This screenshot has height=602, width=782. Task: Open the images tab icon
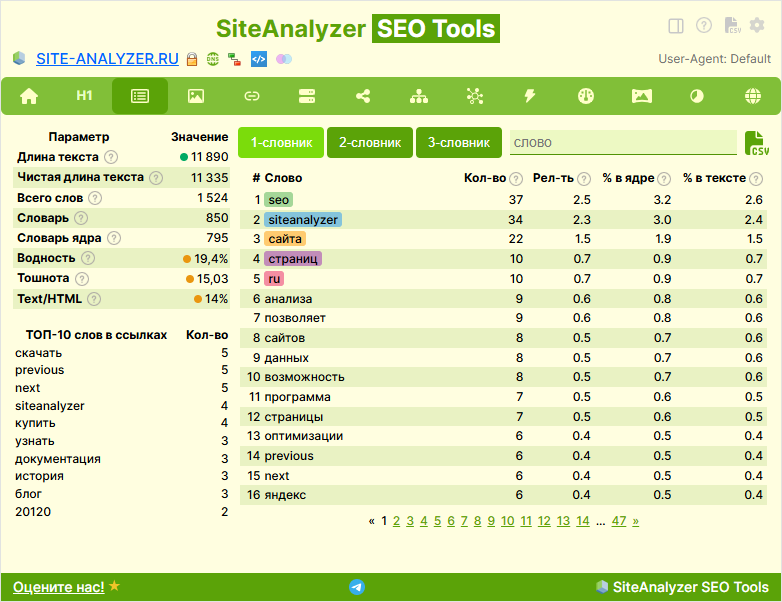click(x=196, y=96)
